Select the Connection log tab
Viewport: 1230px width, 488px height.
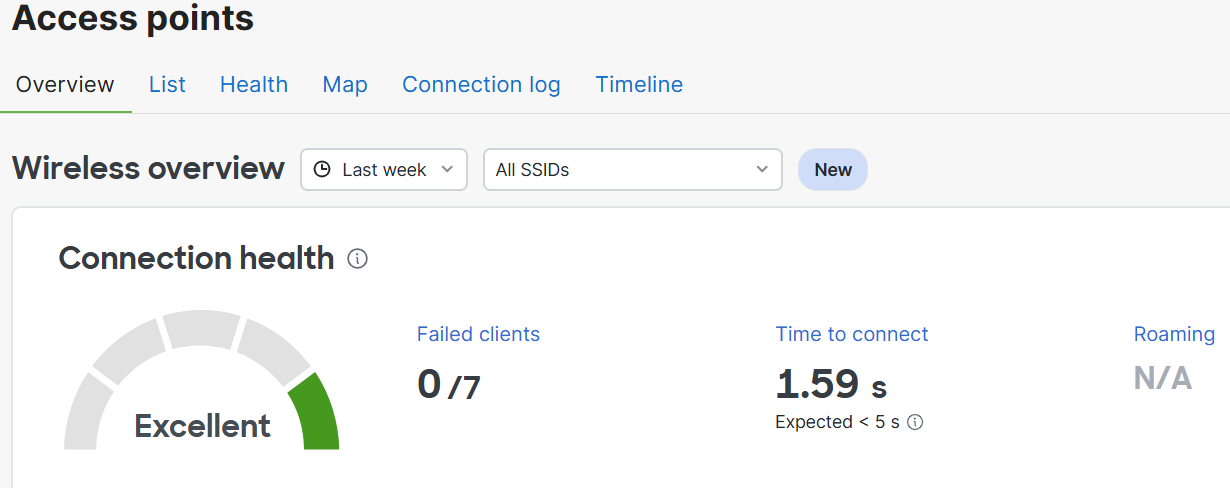pyautogui.click(x=481, y=85)
